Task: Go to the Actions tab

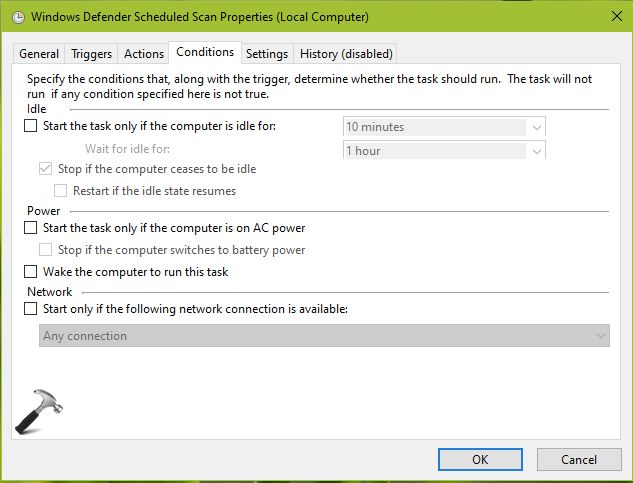Action: point(144,54)
